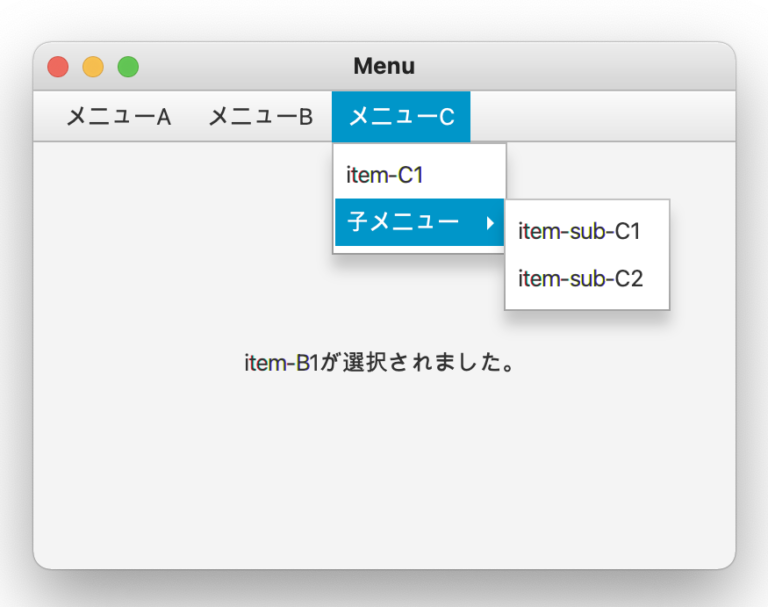This screenshot has width=768, height=607.
Task: Collapse the open メニューC menu
Action: click(401, 117)
